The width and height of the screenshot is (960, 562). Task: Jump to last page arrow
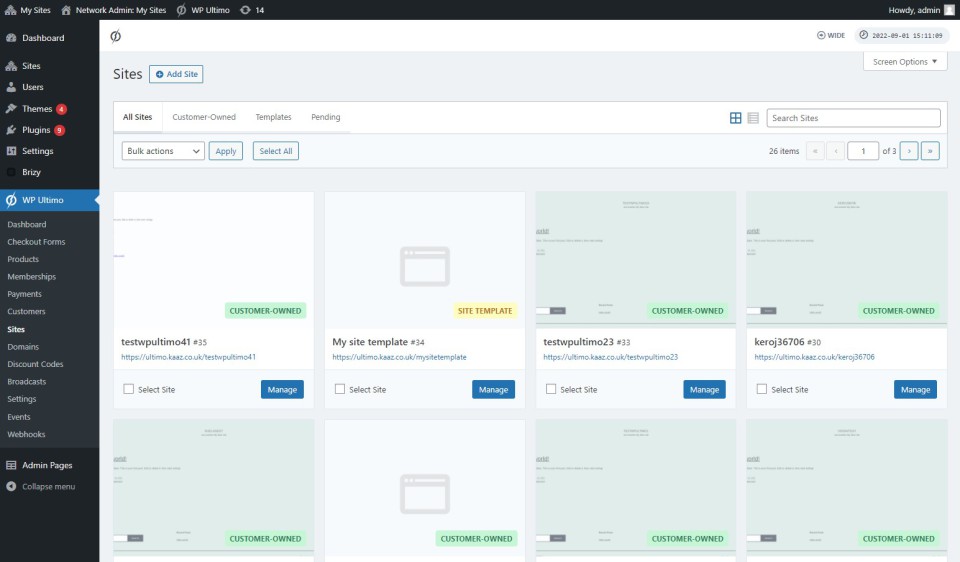(931, 151)
